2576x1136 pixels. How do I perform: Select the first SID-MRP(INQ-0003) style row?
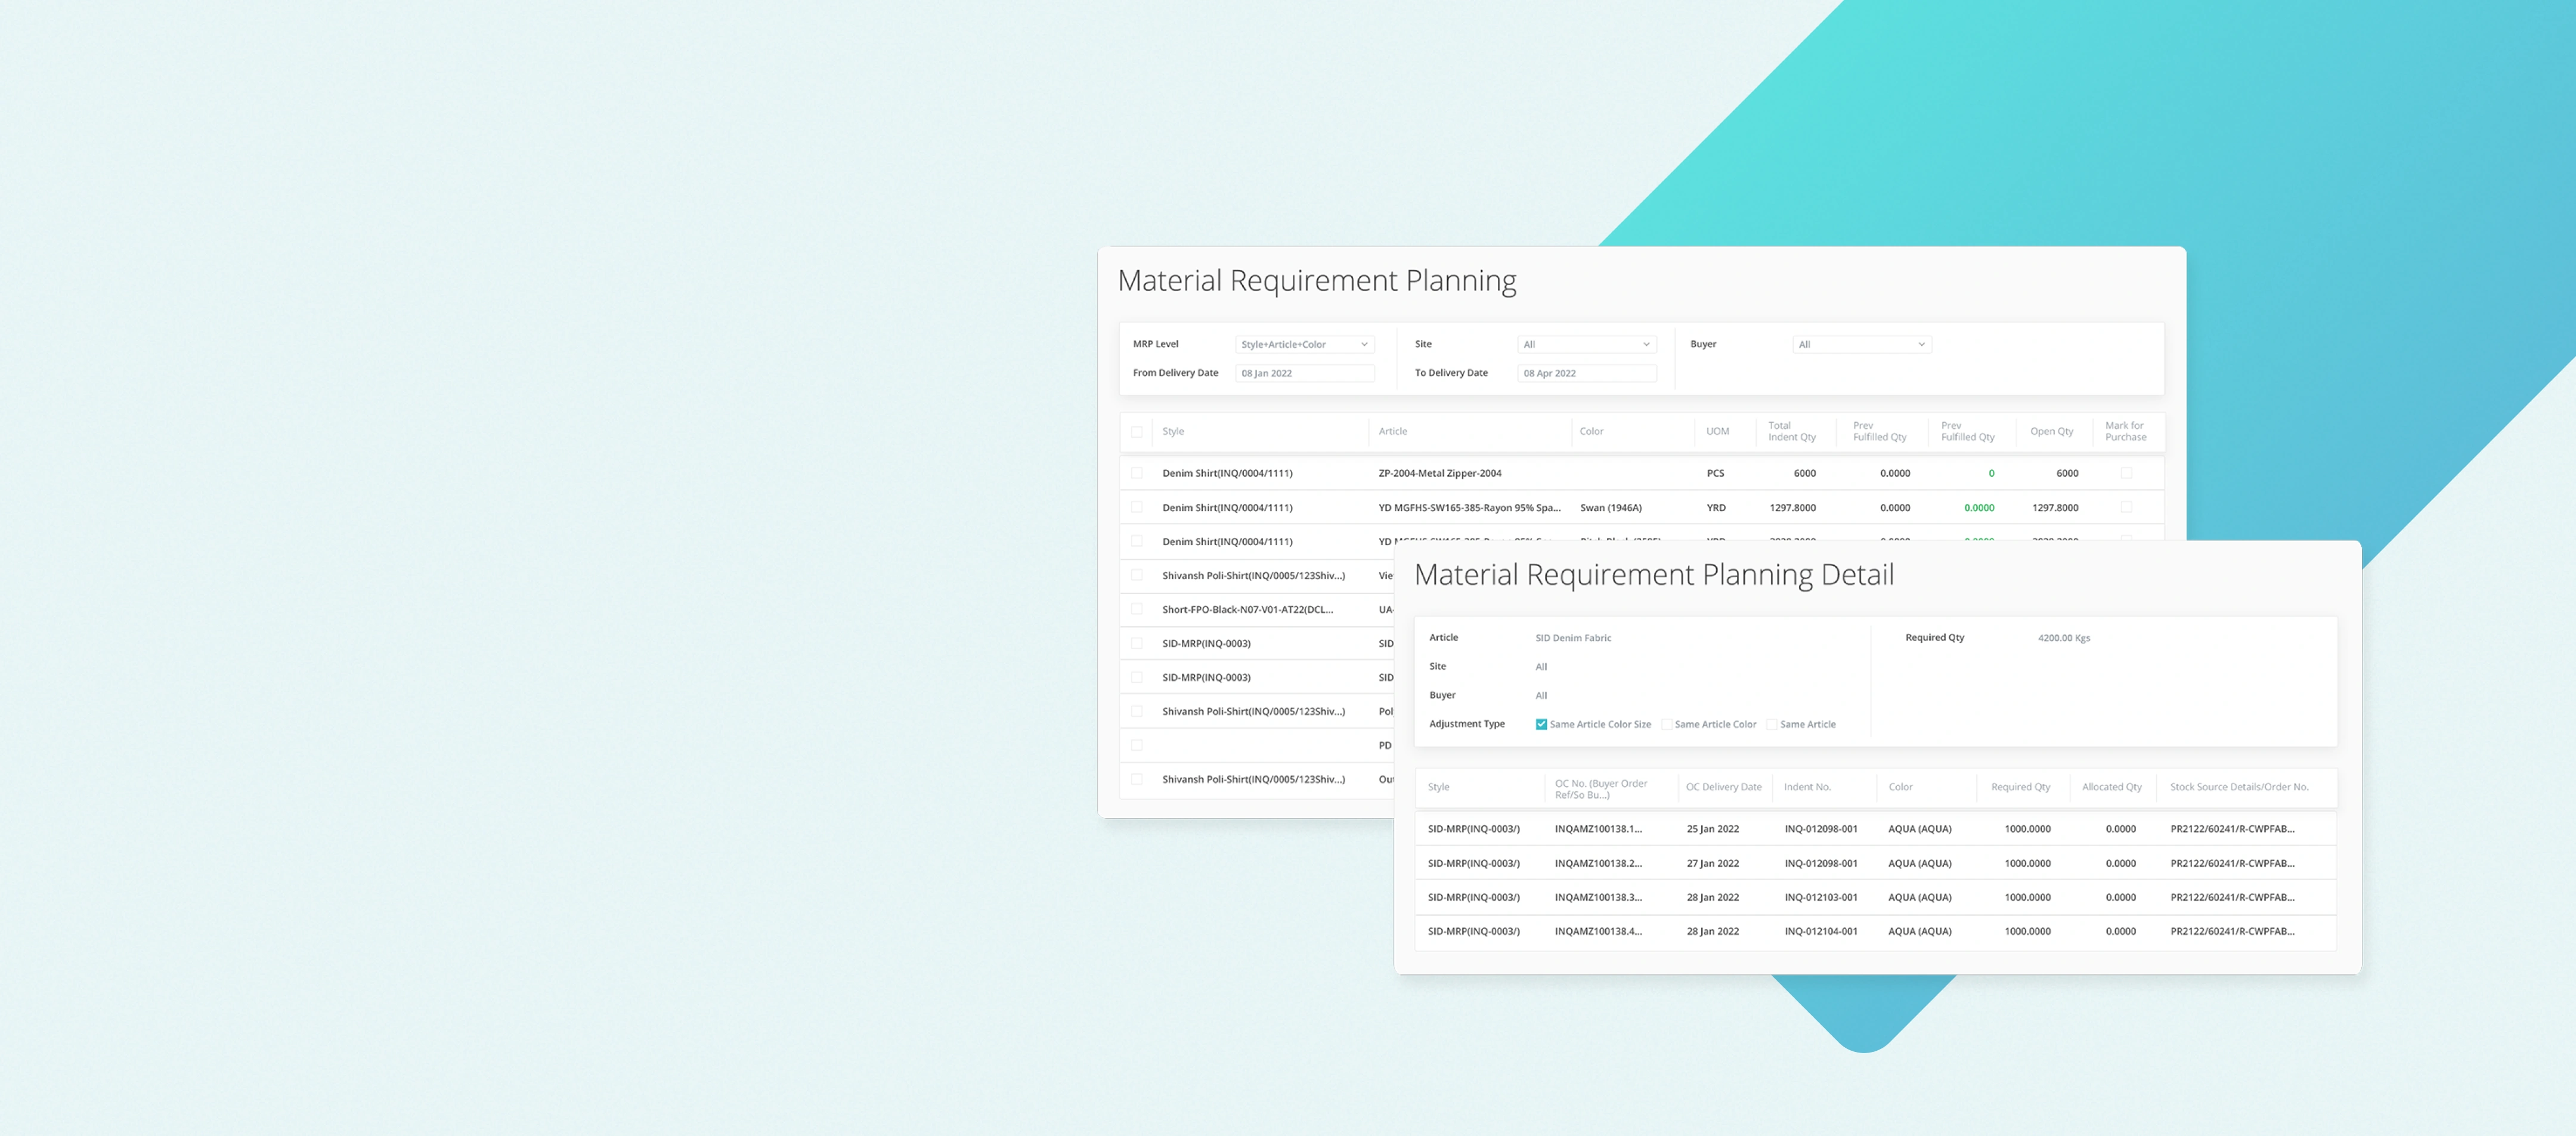pyautogui.click(x=1206, y=643)
